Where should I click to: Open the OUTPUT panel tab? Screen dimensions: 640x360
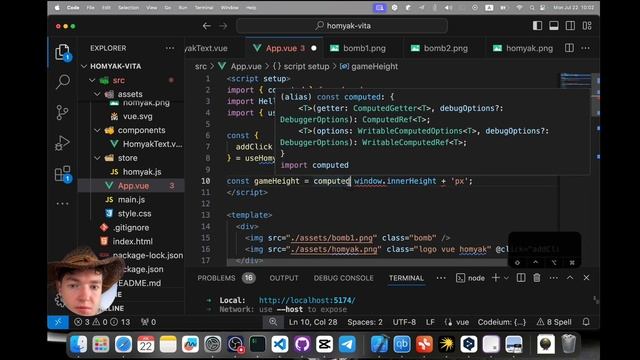284,278
